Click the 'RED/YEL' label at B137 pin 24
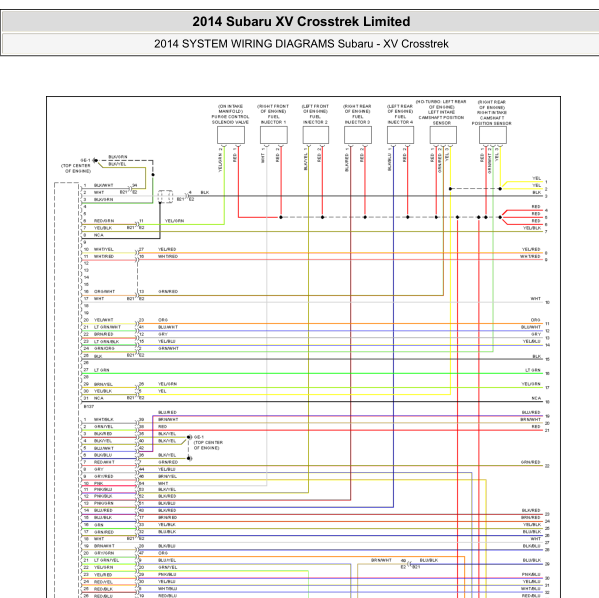Image resolution: width=599 pixels, height=598 pixels. (103, 582)
